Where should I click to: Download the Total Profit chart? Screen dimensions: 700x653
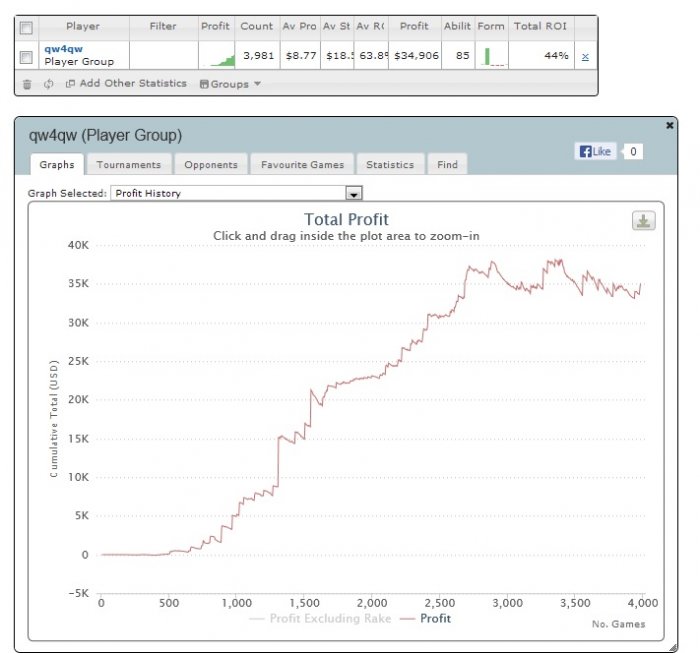643,220
